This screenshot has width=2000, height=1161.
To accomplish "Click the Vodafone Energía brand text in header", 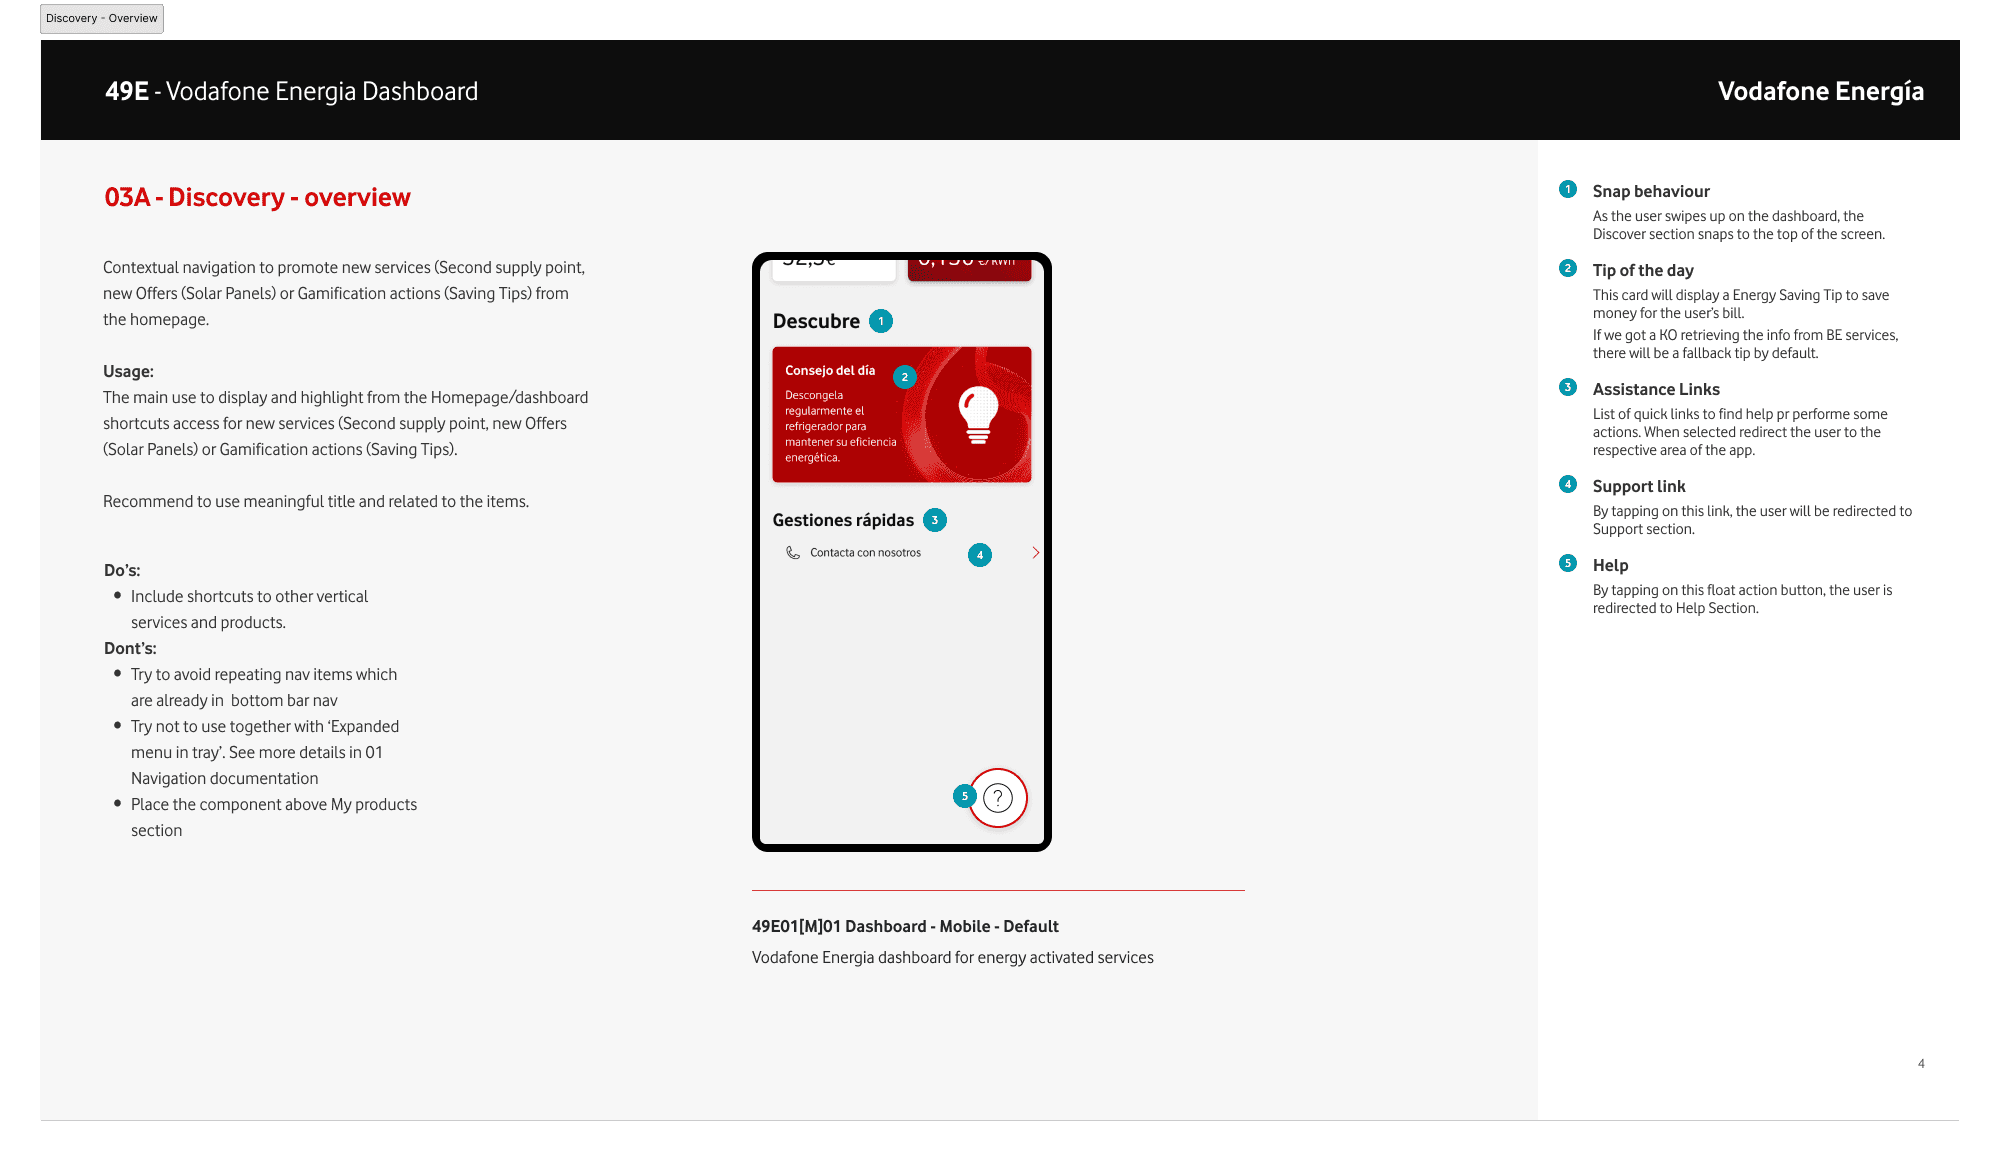I will click(x=1821, y=91).
